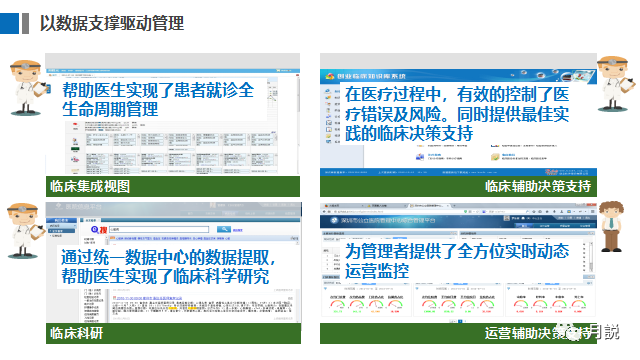The height and width of the screenshot is (360, 640).
Task: Click the QR code icon in platform header
Action: [x=507, y=219]
